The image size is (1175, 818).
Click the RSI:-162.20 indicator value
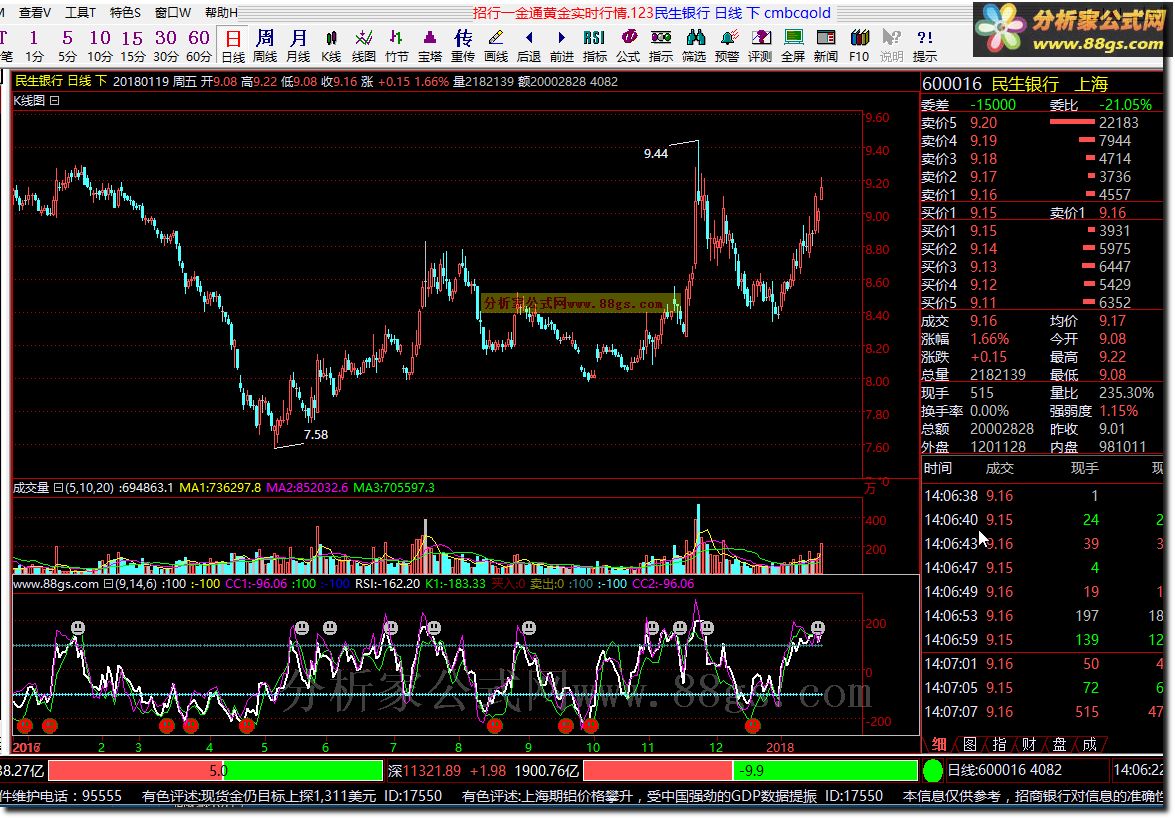point(387,584)
